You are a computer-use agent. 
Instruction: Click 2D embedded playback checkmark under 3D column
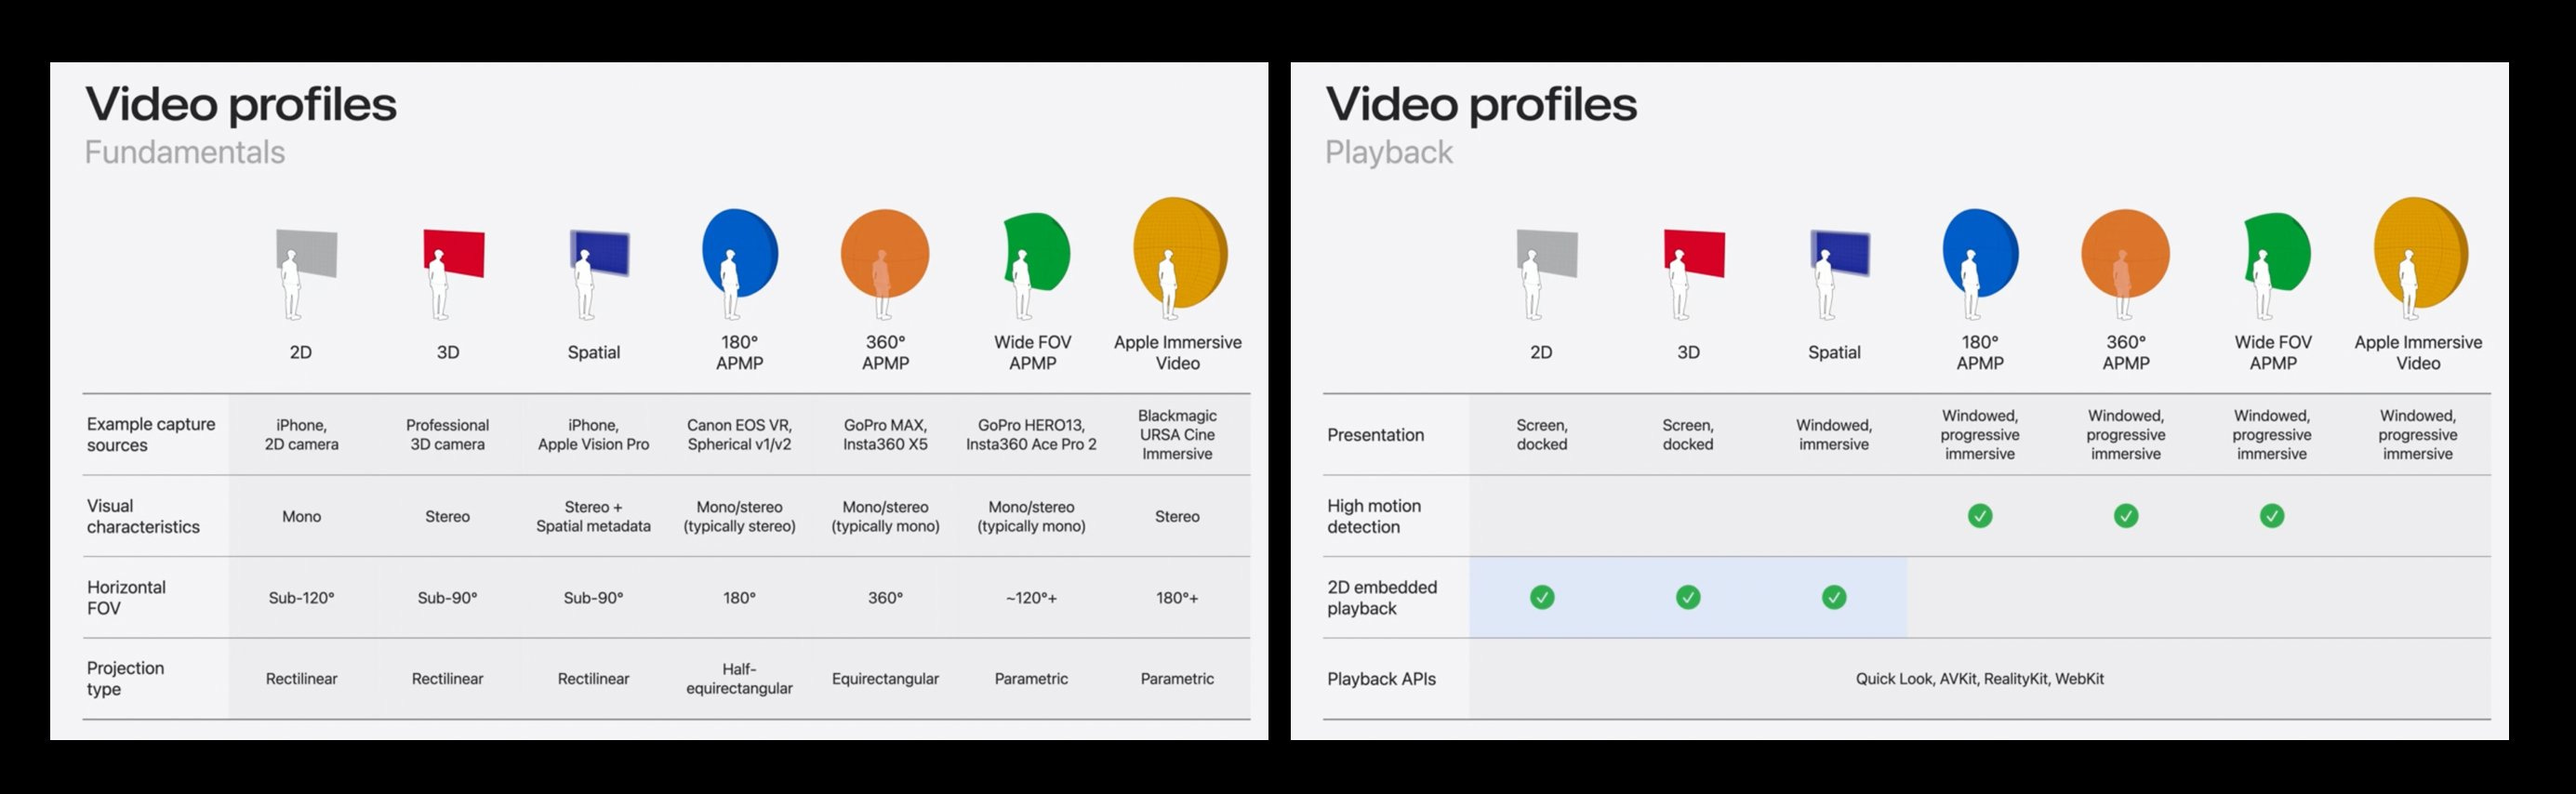[1688, 597]
